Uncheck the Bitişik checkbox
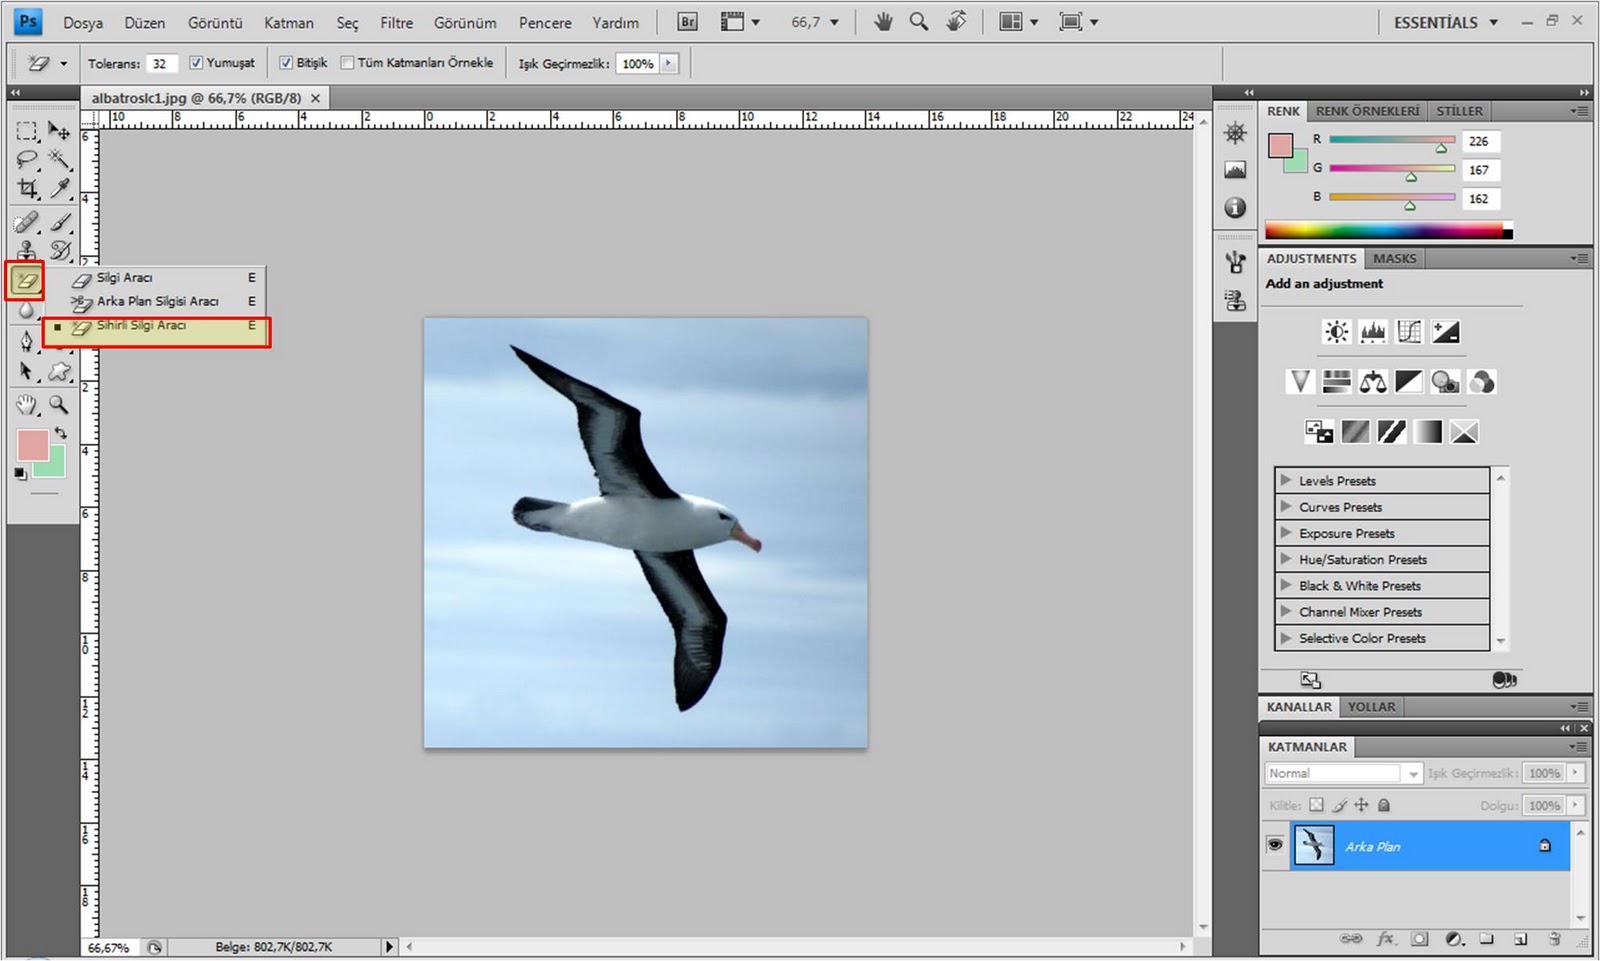 pos(286,63)
